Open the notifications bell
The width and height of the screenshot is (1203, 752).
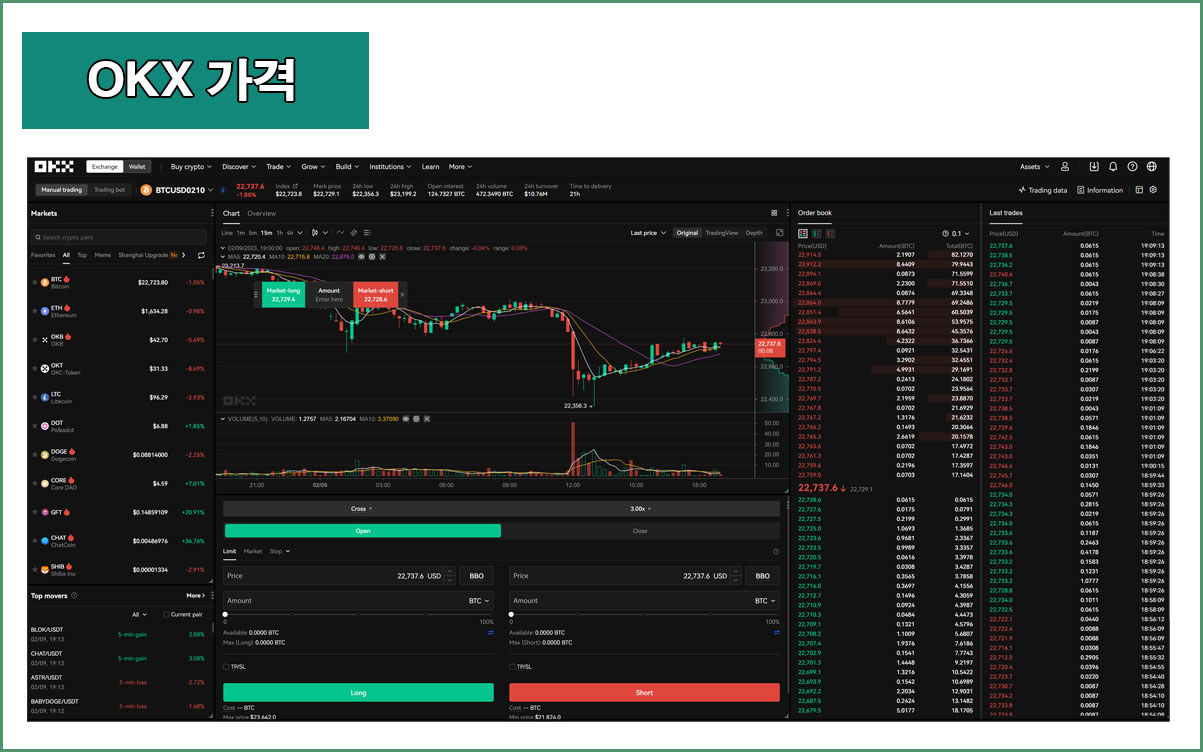[x=1113, y=167]
